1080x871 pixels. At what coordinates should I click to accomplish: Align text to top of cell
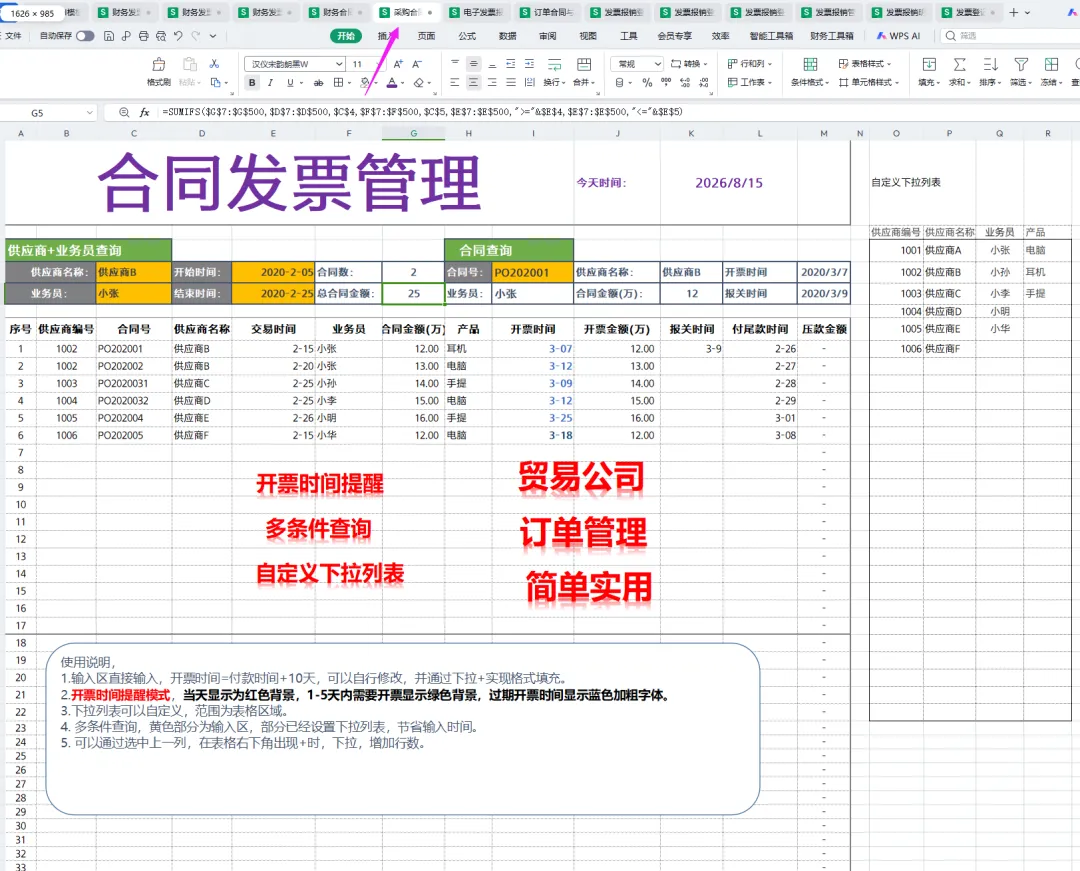(x=455, y=63)
